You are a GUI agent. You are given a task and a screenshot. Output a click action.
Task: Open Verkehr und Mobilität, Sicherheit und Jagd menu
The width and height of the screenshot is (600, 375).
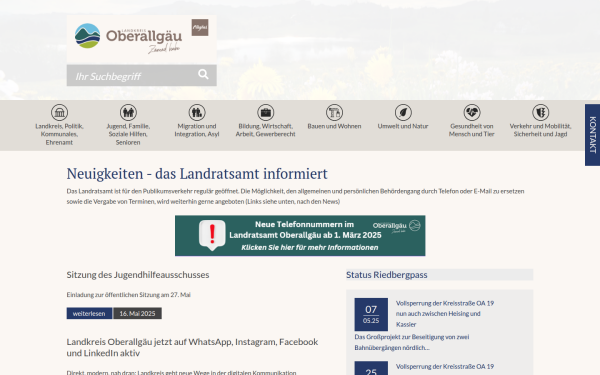coord(540,130)
